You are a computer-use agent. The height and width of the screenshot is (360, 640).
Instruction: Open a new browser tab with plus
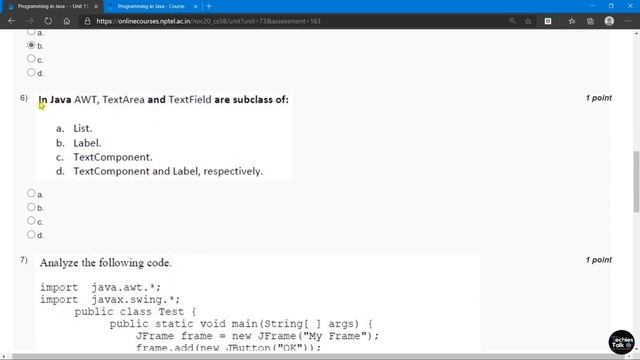(209, 6)
